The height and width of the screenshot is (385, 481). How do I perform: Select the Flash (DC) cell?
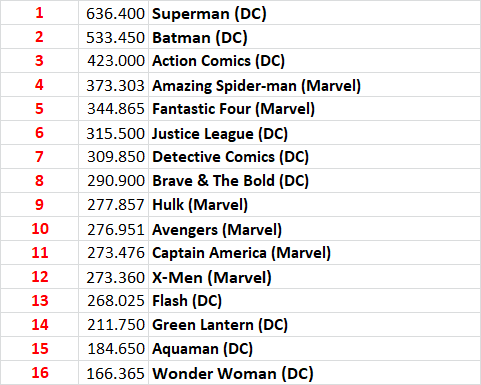click(314, 301)
